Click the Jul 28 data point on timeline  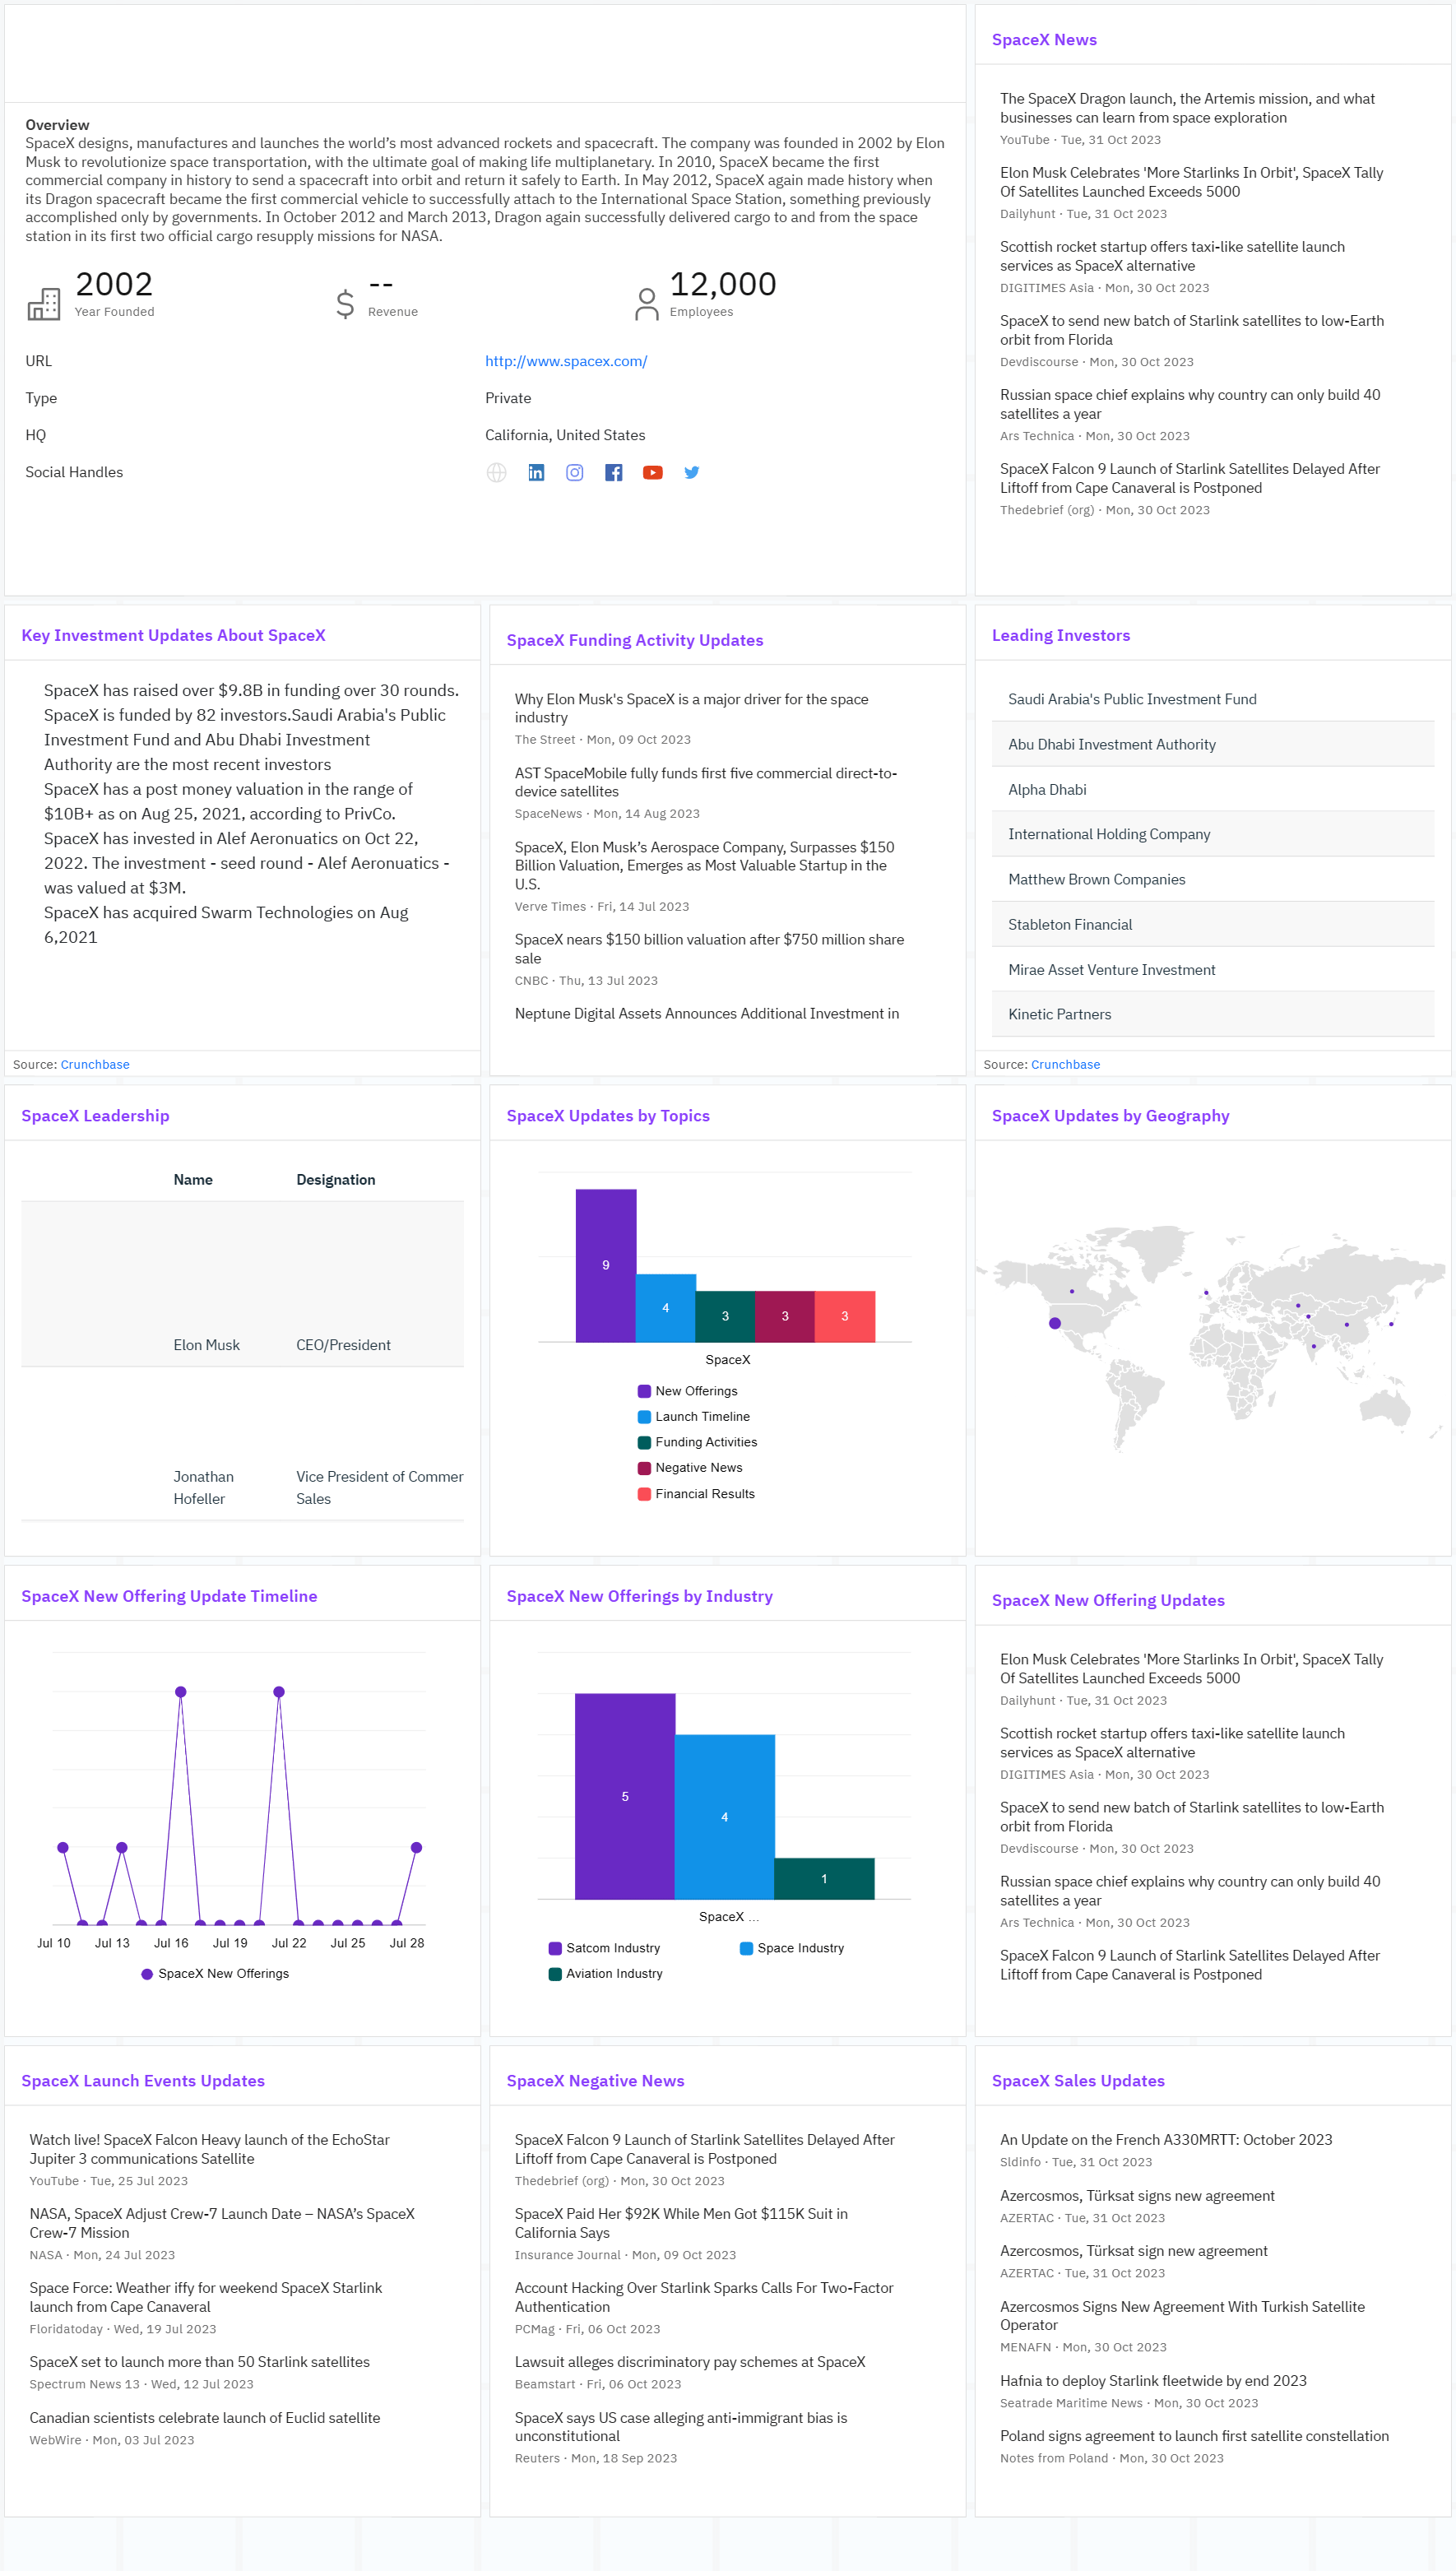pyautogui.click(x=416, y=1848)
